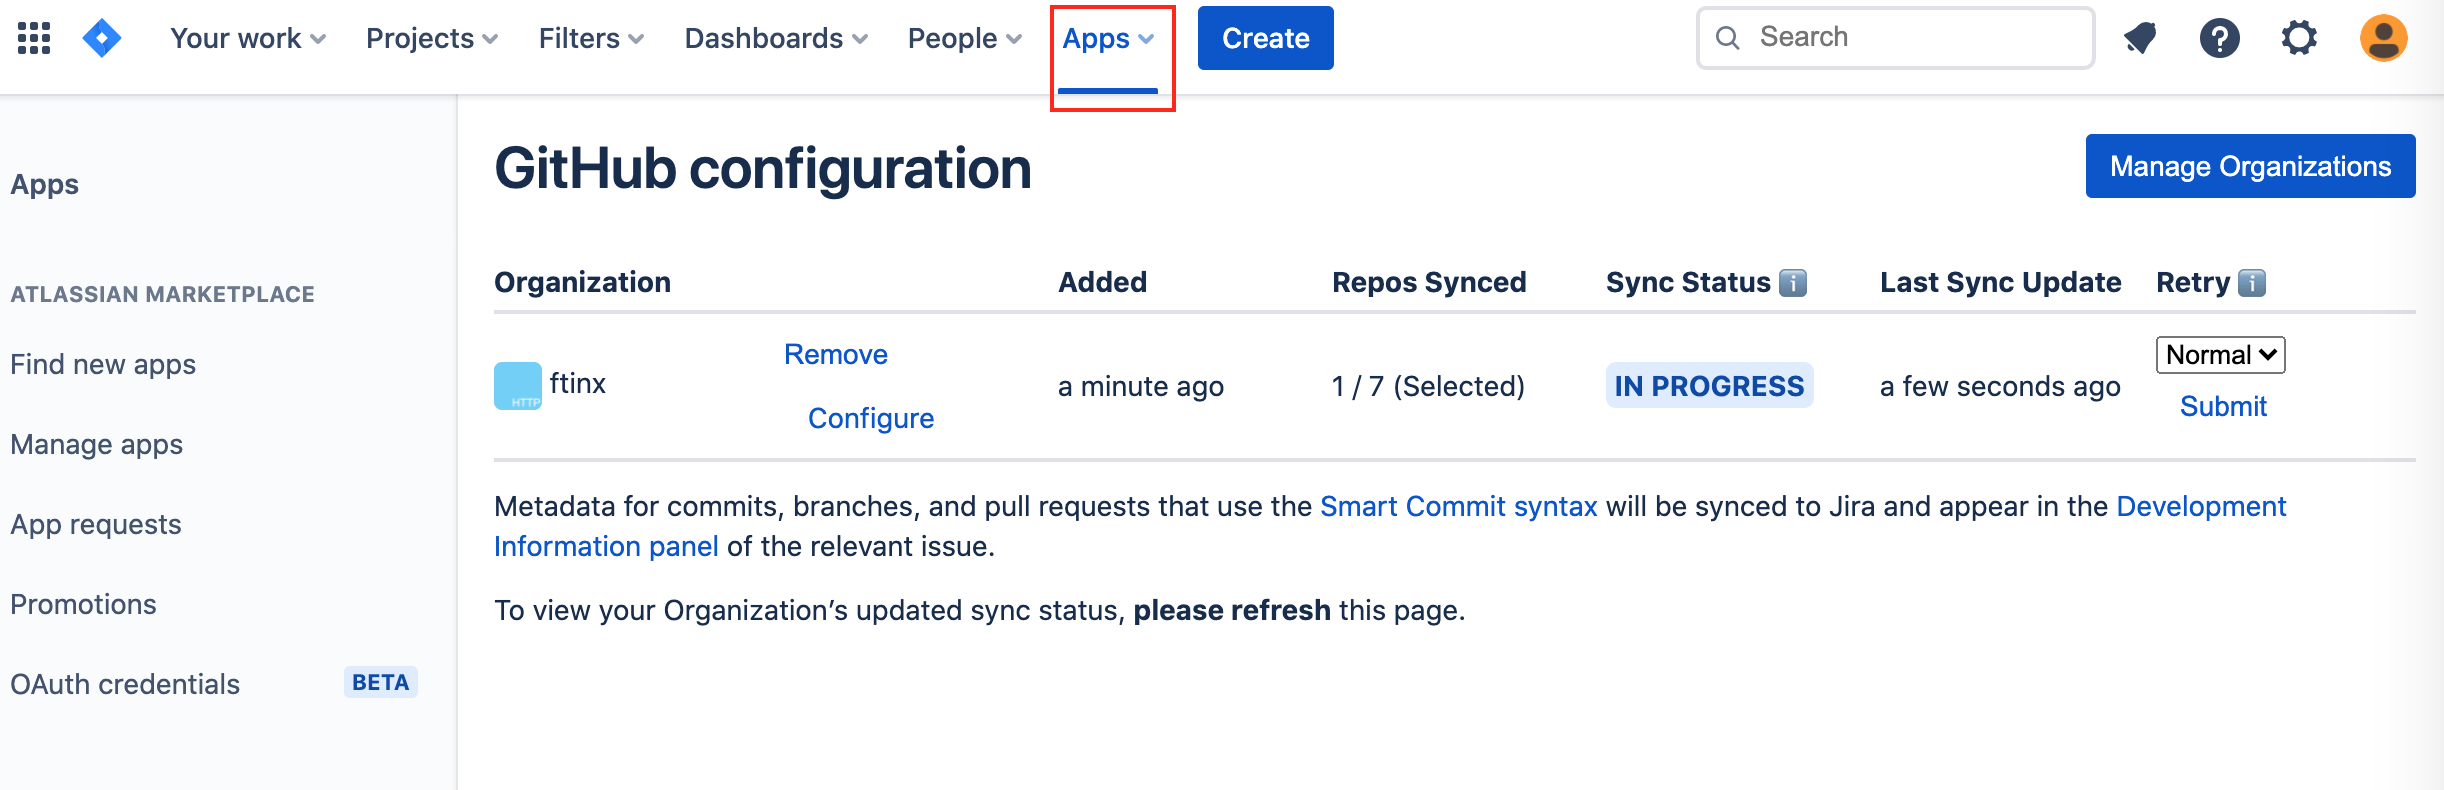Click the Sync Status info icon

[1793, 283]
